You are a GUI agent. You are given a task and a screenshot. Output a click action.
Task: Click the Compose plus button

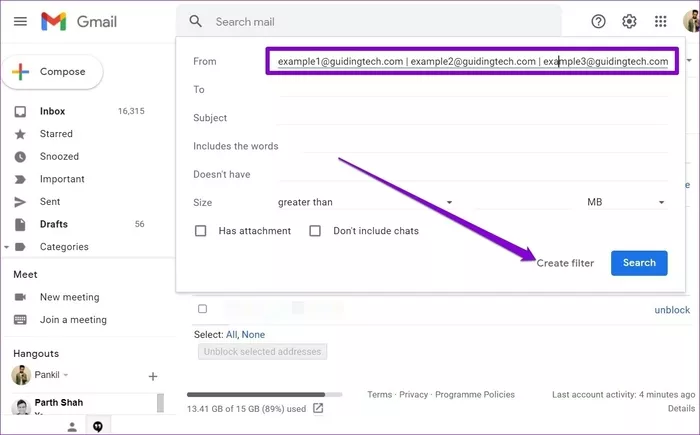tap(52, 71)
